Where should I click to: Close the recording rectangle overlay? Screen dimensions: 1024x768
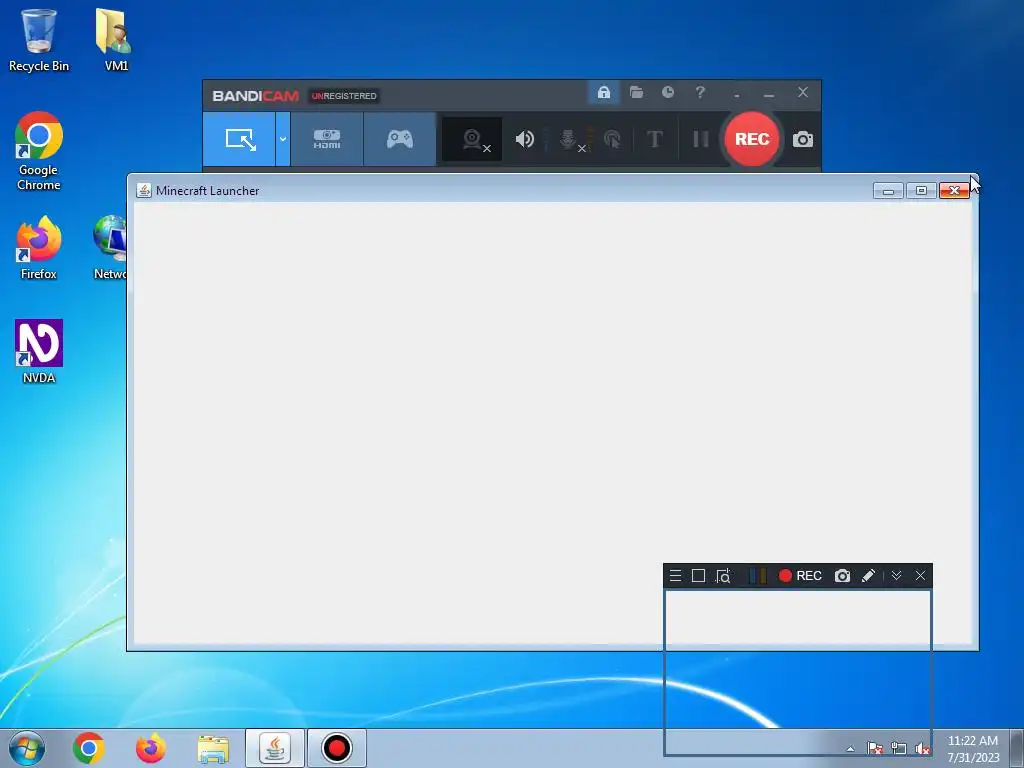click(x=920, y=575)
